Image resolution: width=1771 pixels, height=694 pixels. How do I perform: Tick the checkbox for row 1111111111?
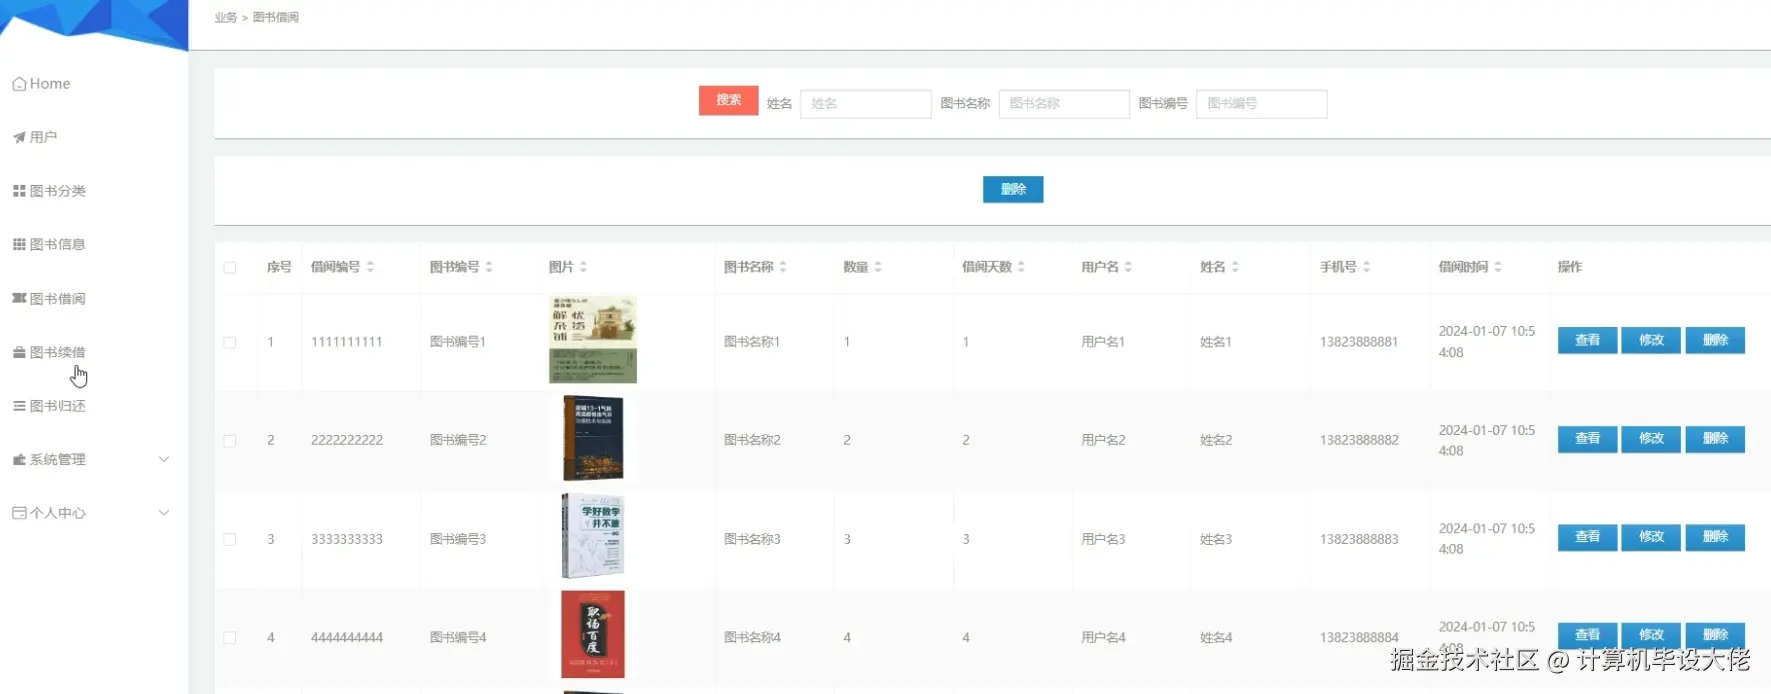[x=230, y=342]
